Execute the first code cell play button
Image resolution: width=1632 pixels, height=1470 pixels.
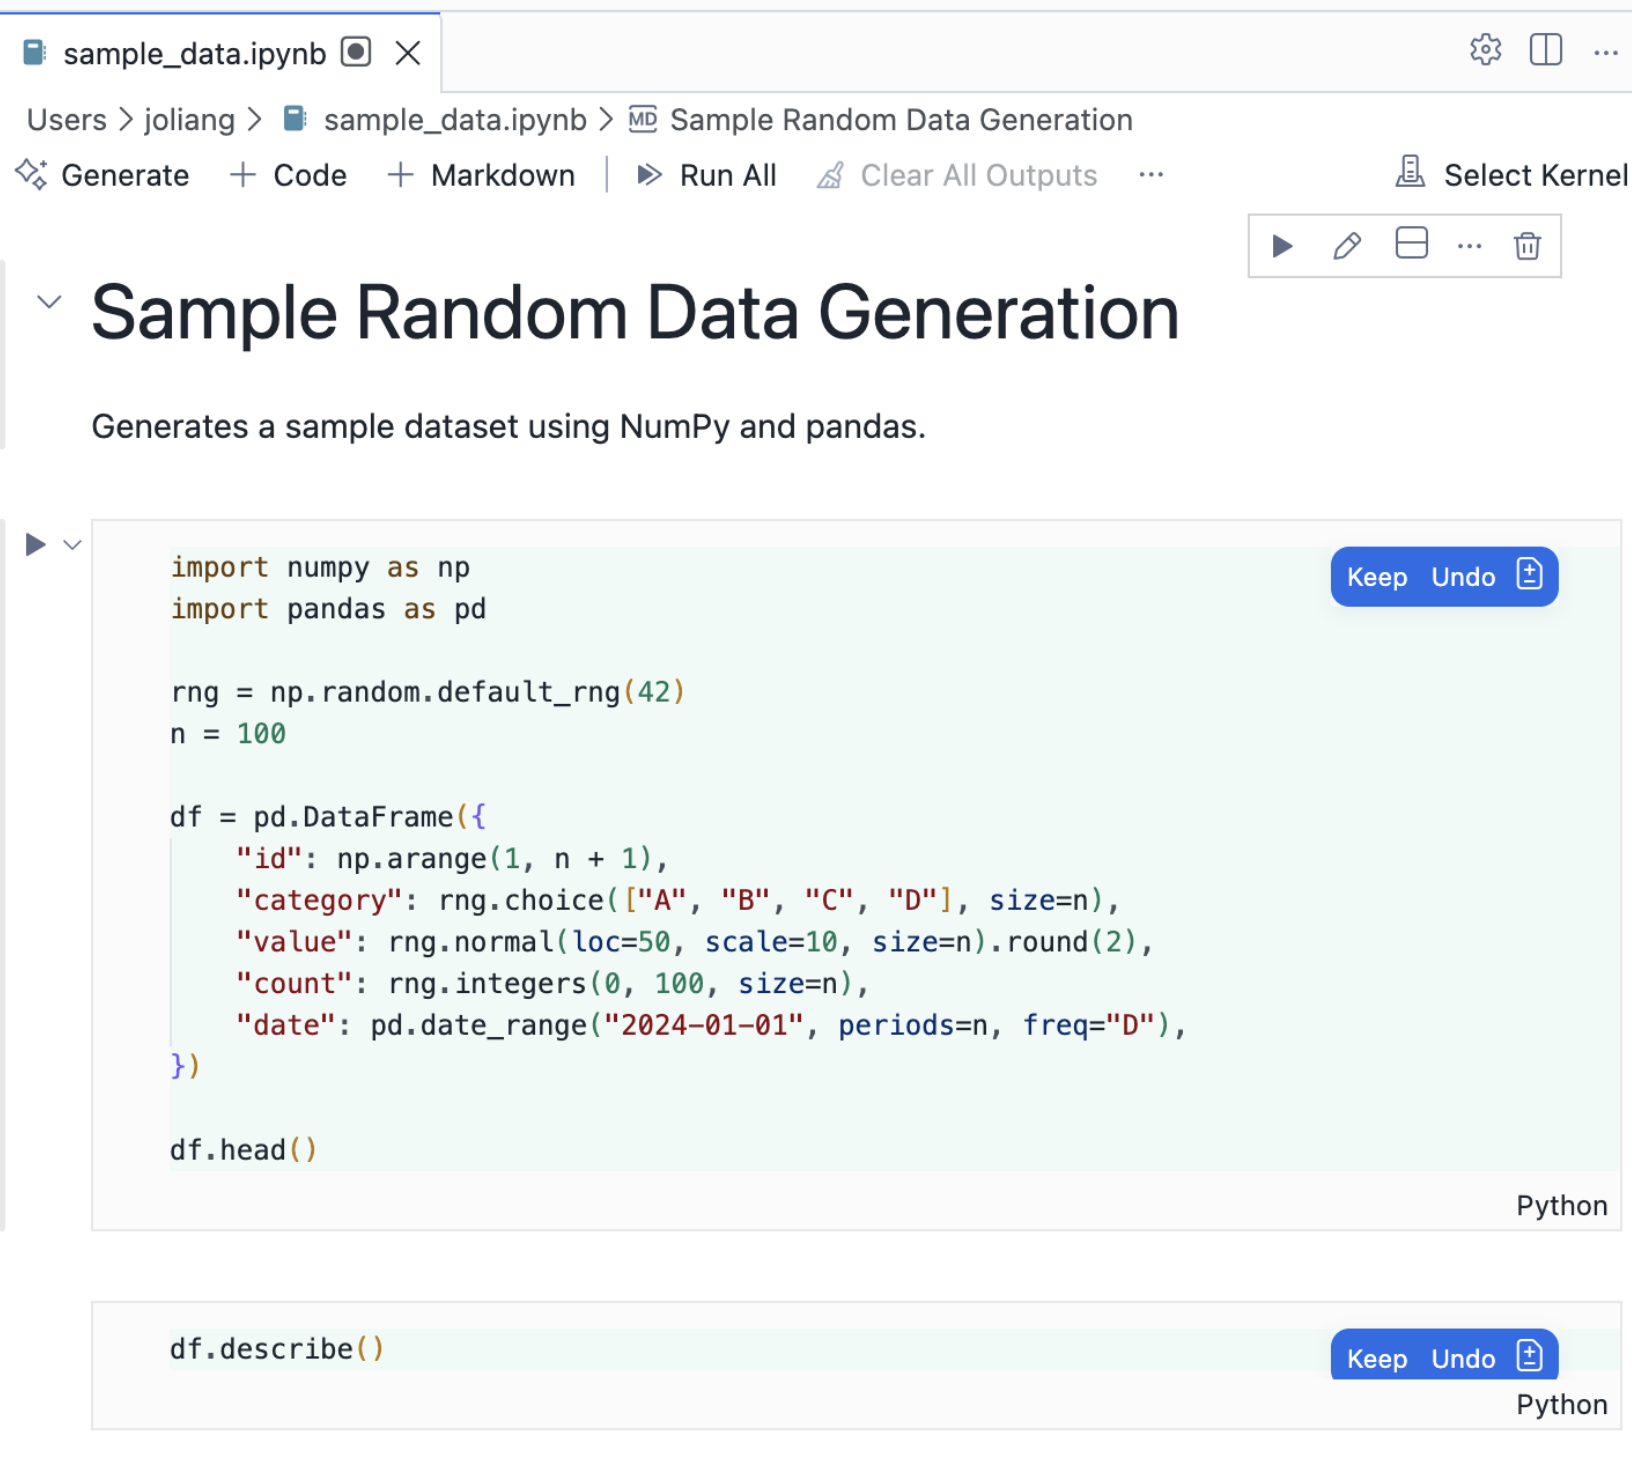coord(35,544)
